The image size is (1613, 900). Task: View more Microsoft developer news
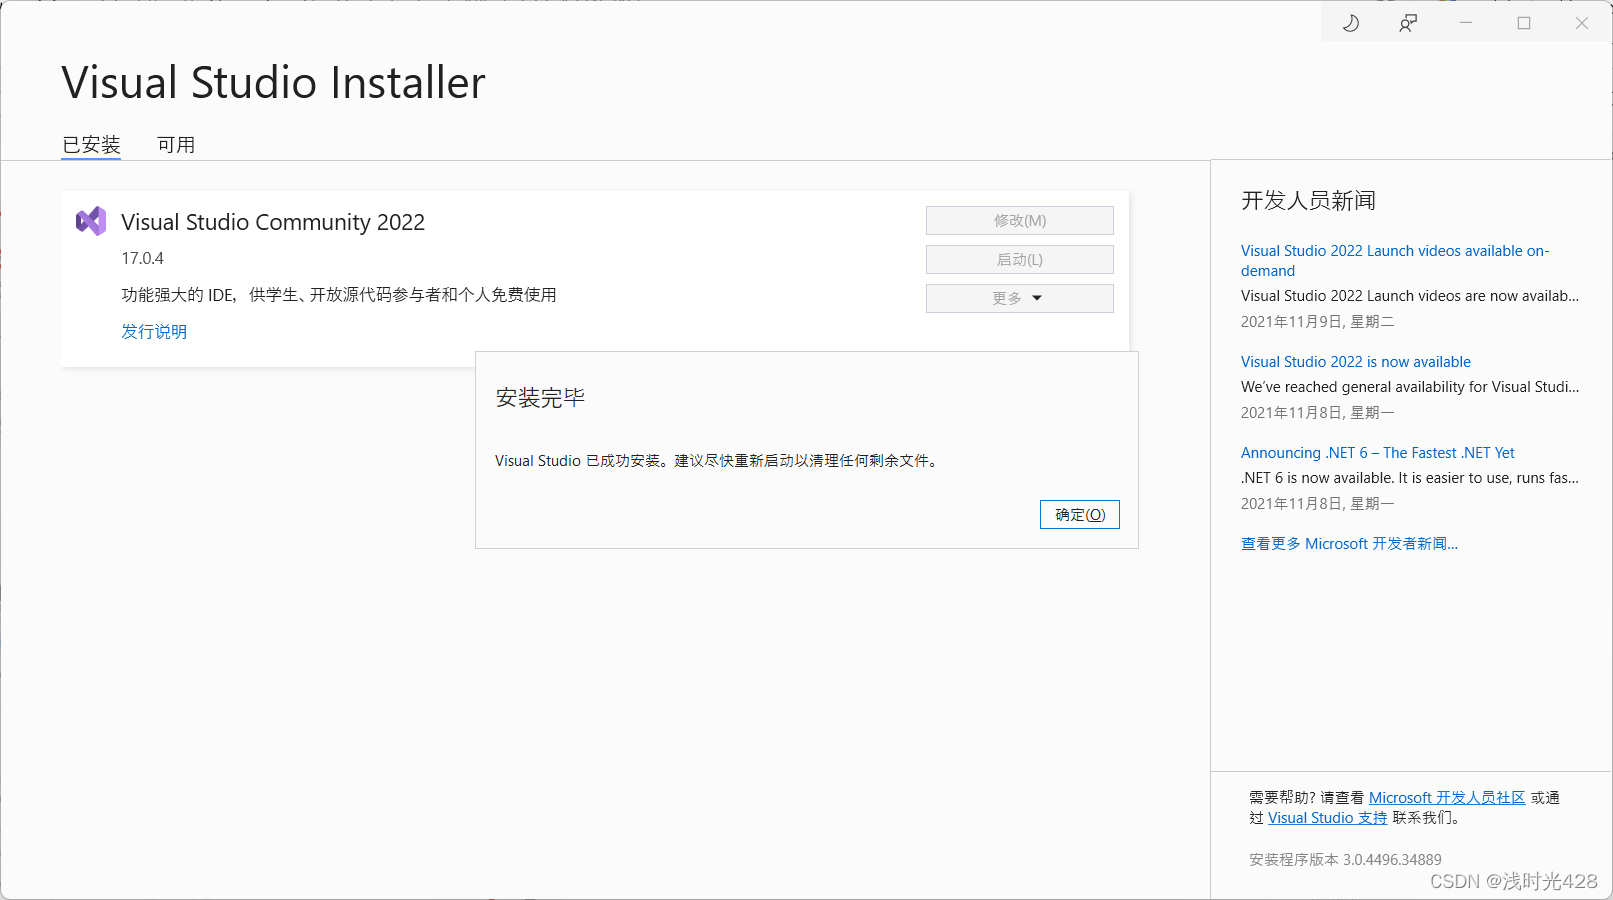pos(1349,543)
